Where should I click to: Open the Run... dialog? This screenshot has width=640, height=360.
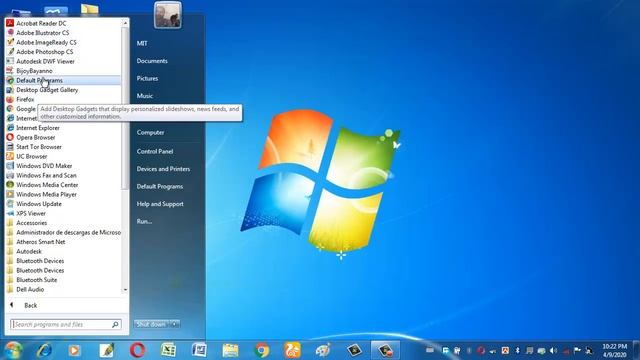[144, 222]
